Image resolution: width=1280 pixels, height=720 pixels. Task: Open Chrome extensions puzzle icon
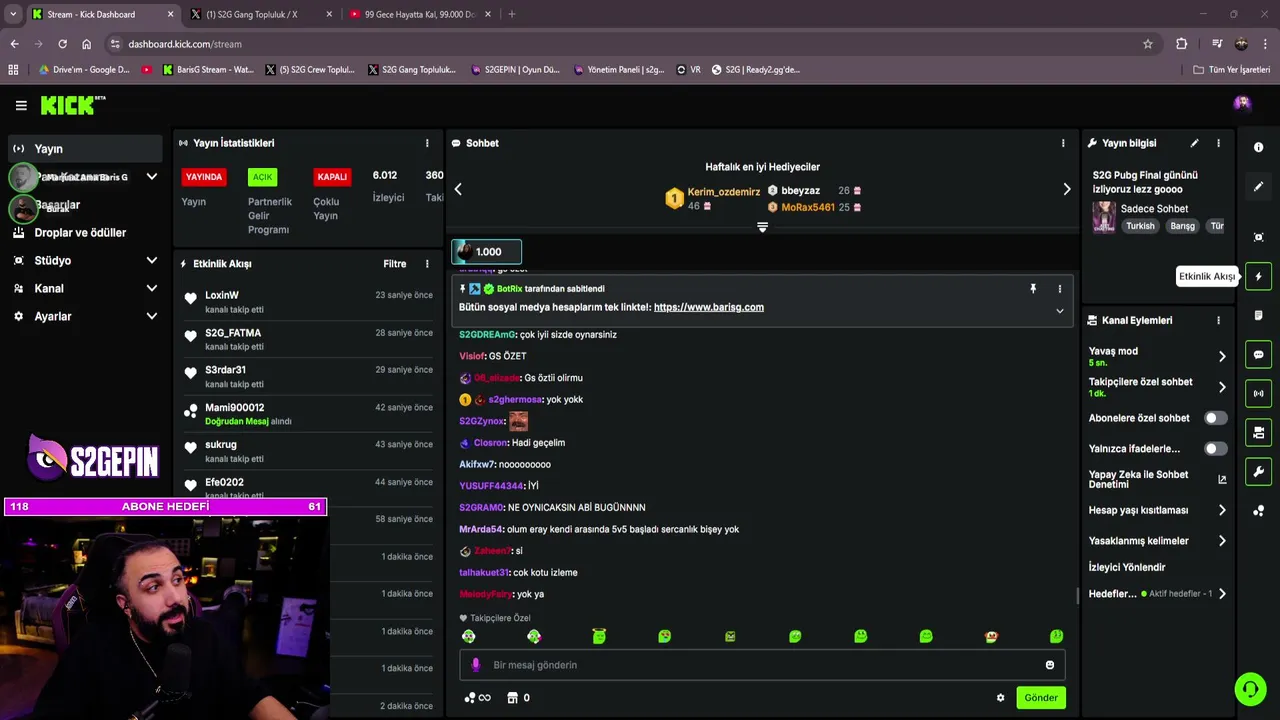pos(1181,44)
